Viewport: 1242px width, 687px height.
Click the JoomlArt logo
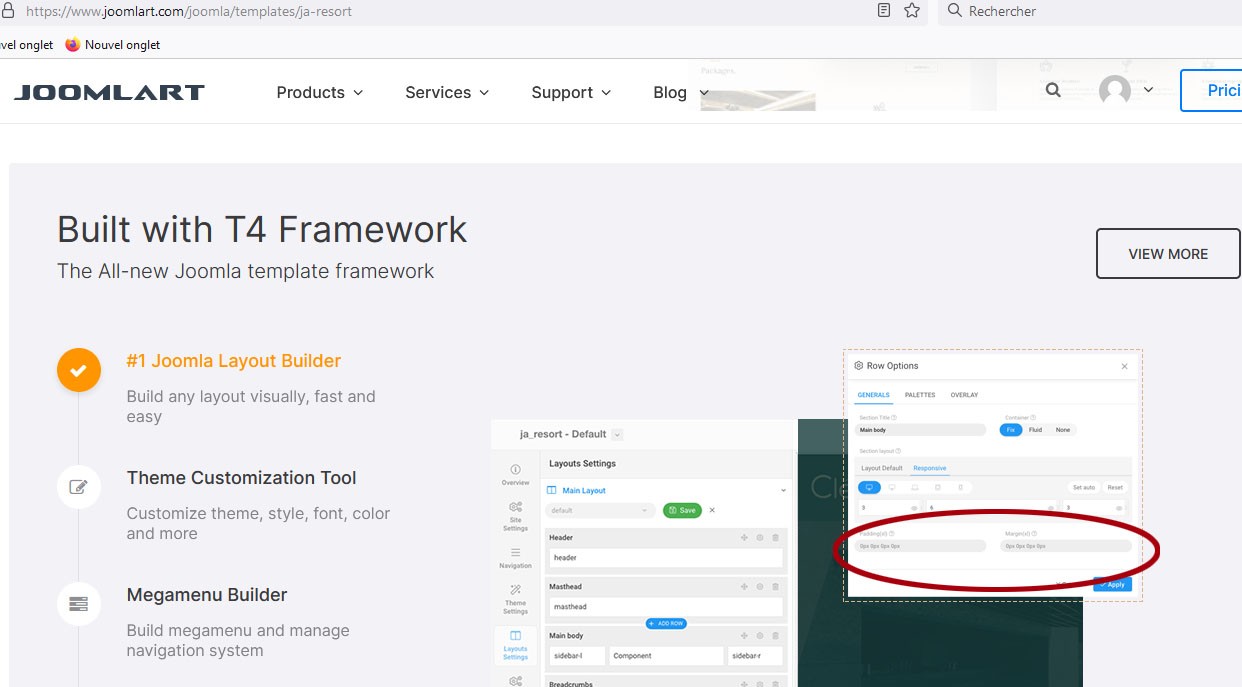pos(109,92)
